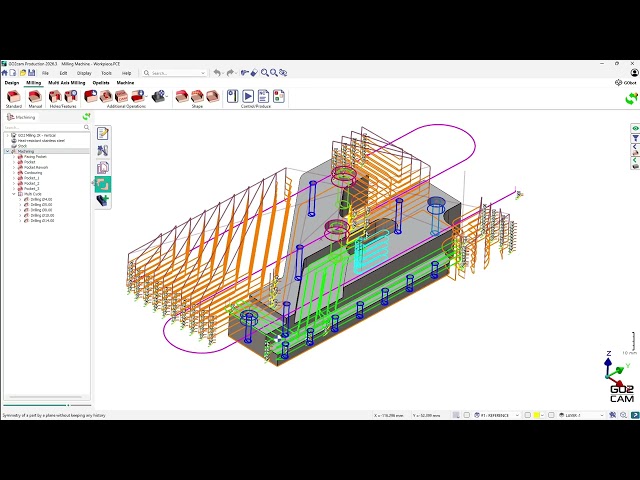Open the LAYER-1 dropdown
This screenshot has height=480, width=640.
pyautogui.click(x=602, y=415)
